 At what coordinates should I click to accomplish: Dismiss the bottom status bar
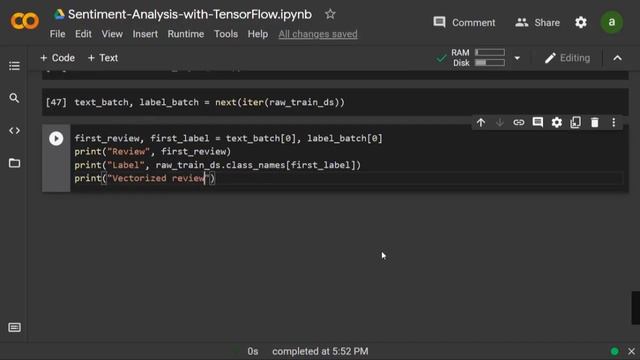click(631, 351)
